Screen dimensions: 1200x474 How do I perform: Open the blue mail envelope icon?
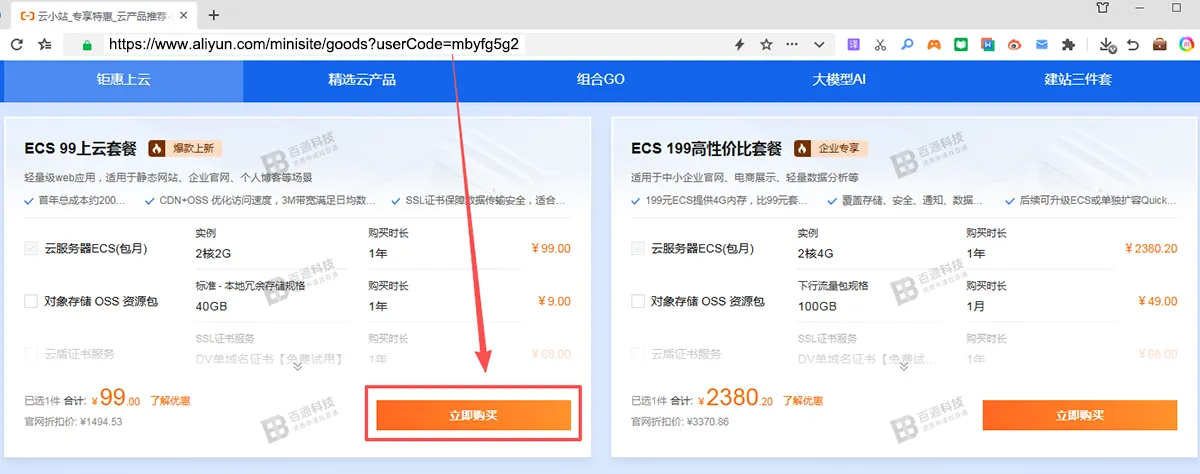click(1041, 45)
